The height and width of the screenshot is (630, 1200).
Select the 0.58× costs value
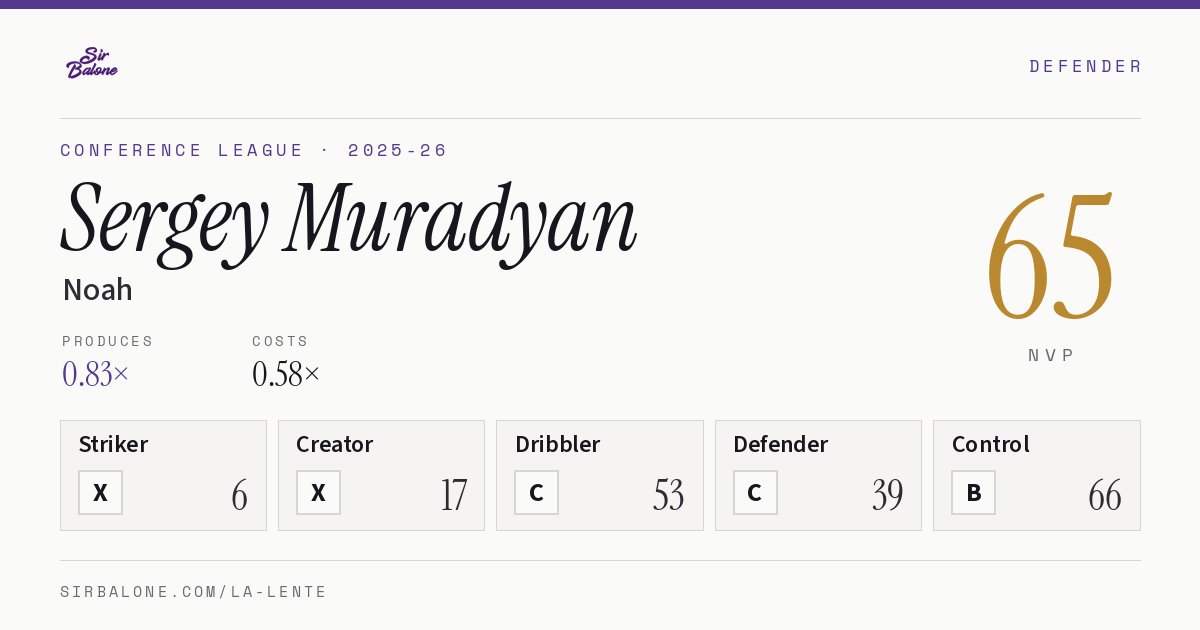tap(286, 374)
